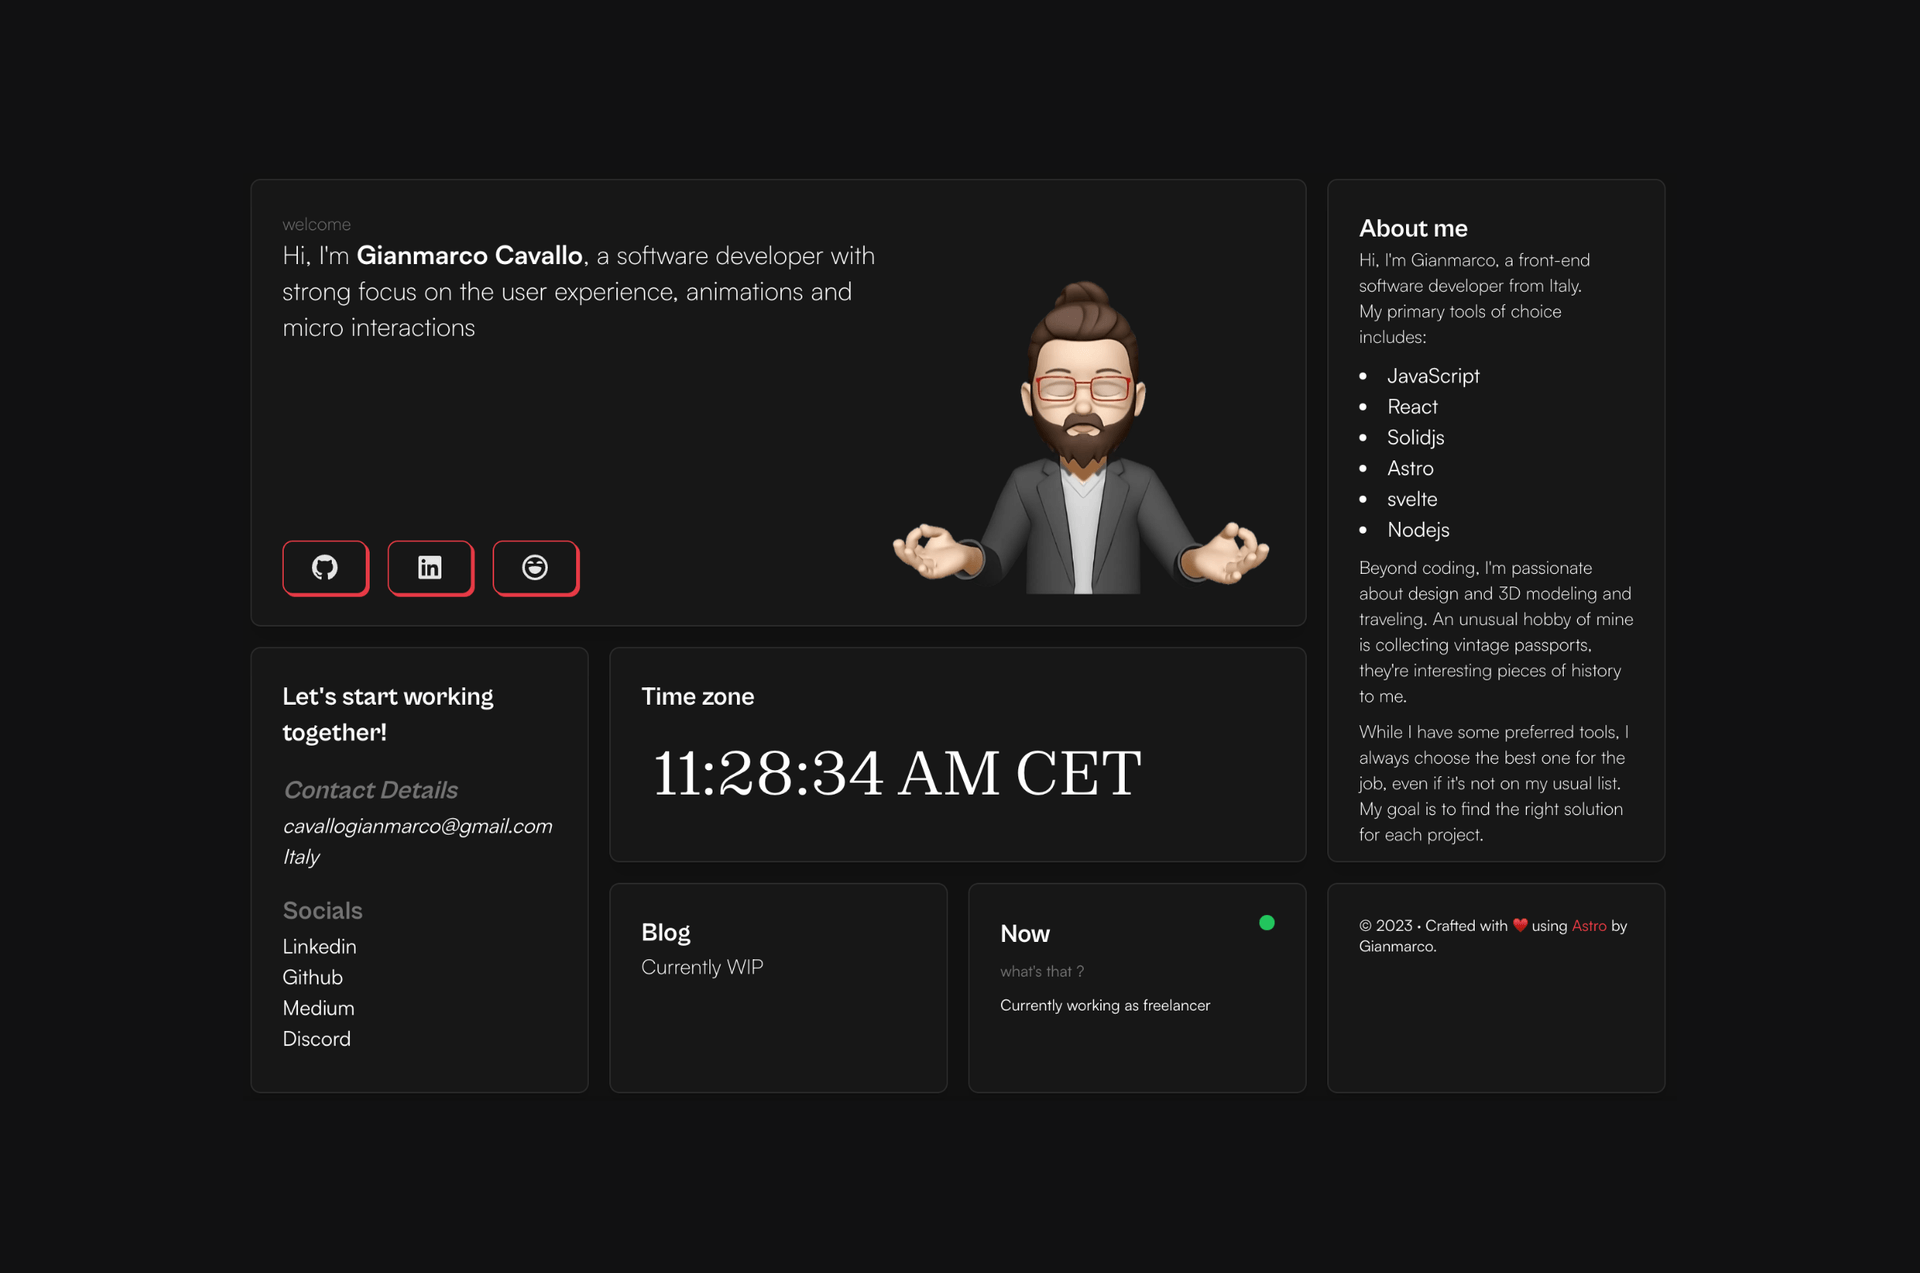
Task: Open the Astro link in footer
Action: (x=1588, y=926)
